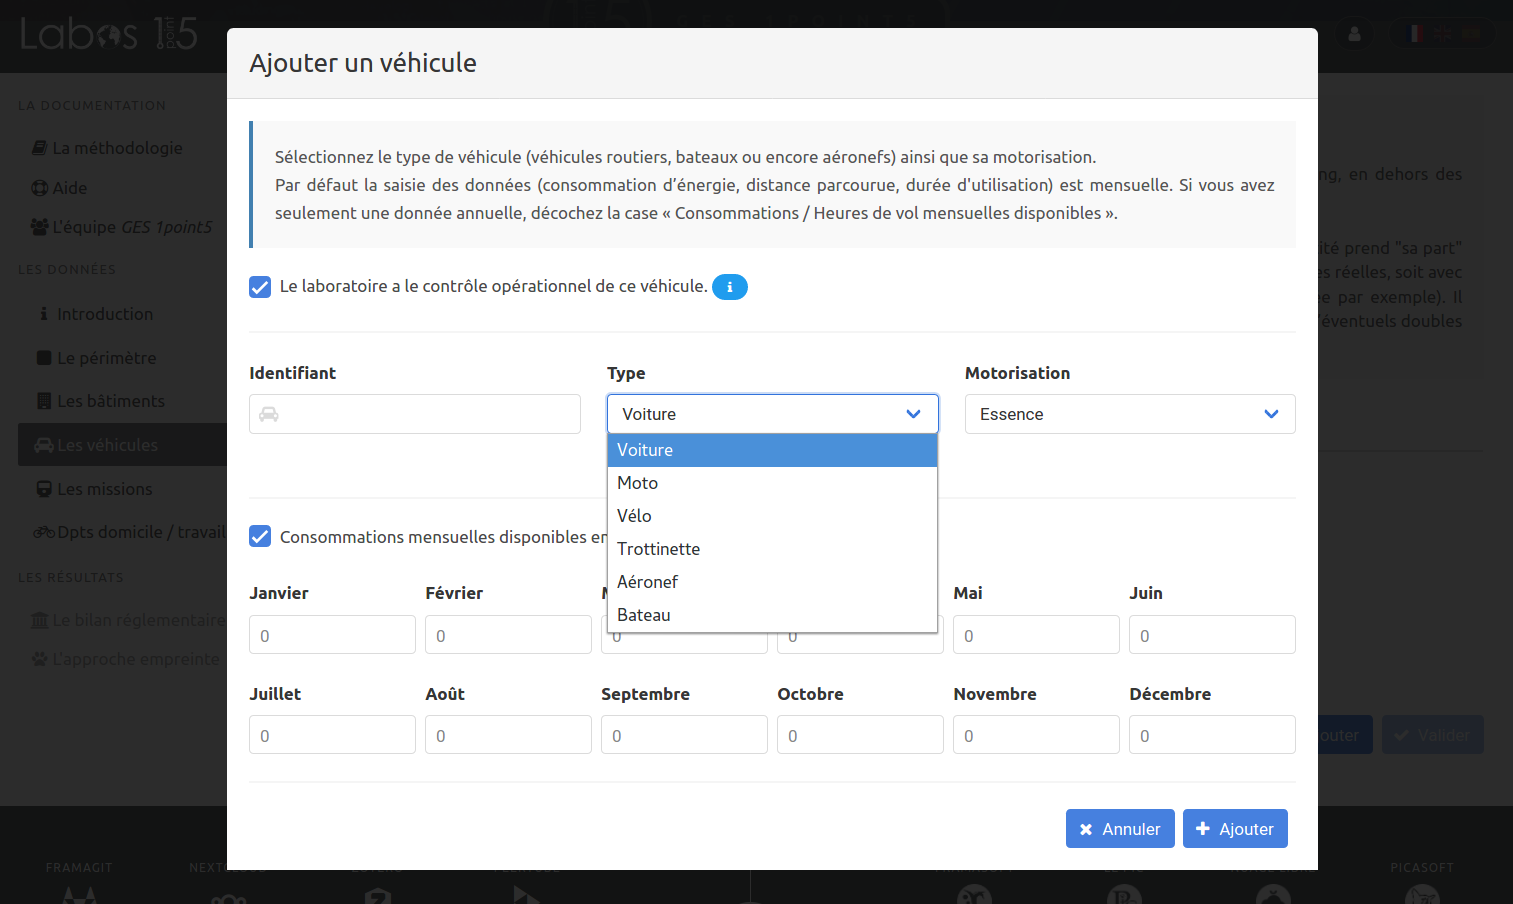Click the plus icon on Ajouter button
This screenshot has height=904, width=1513.
tap(1203, 829)
